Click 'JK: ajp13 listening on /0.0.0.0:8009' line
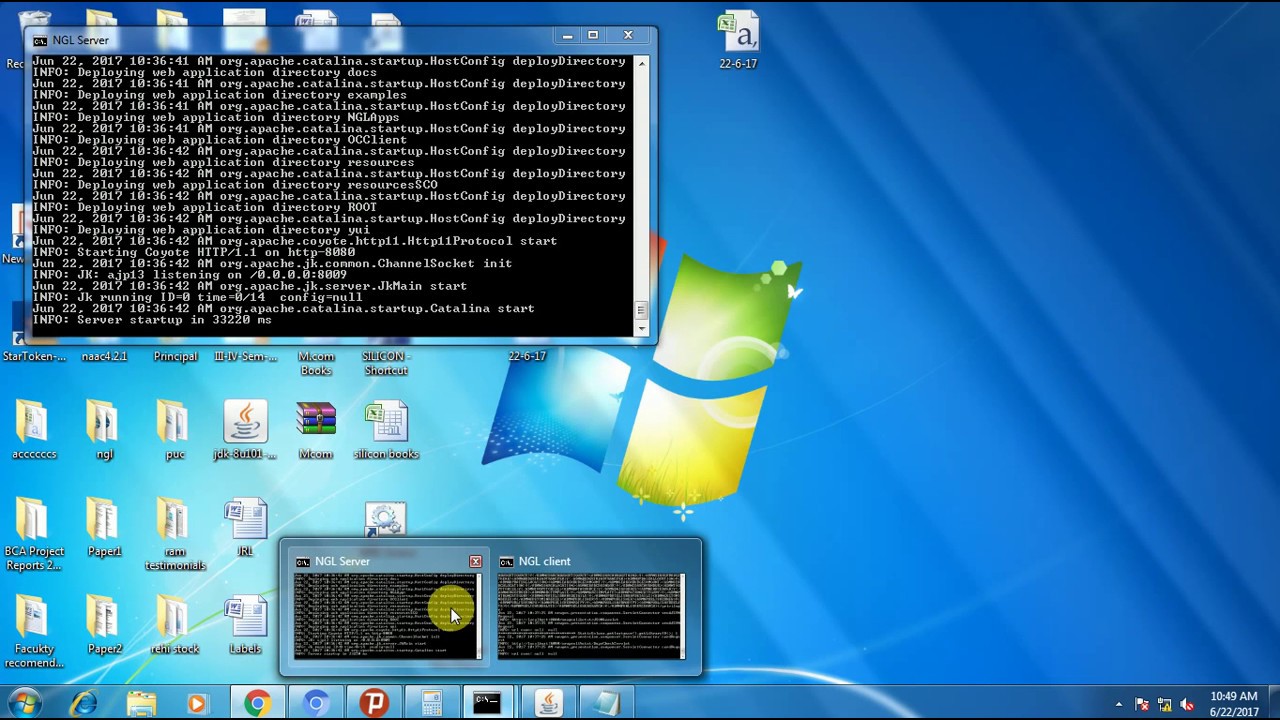This screenshot has height=720, width=1280. pyautogui.click(x=190, y=275)
